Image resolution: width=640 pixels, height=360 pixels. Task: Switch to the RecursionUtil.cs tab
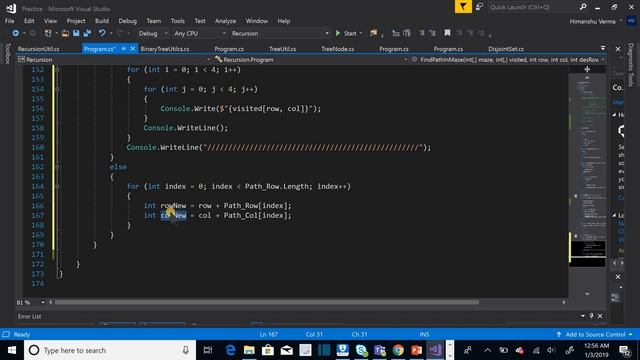point(39,49)
